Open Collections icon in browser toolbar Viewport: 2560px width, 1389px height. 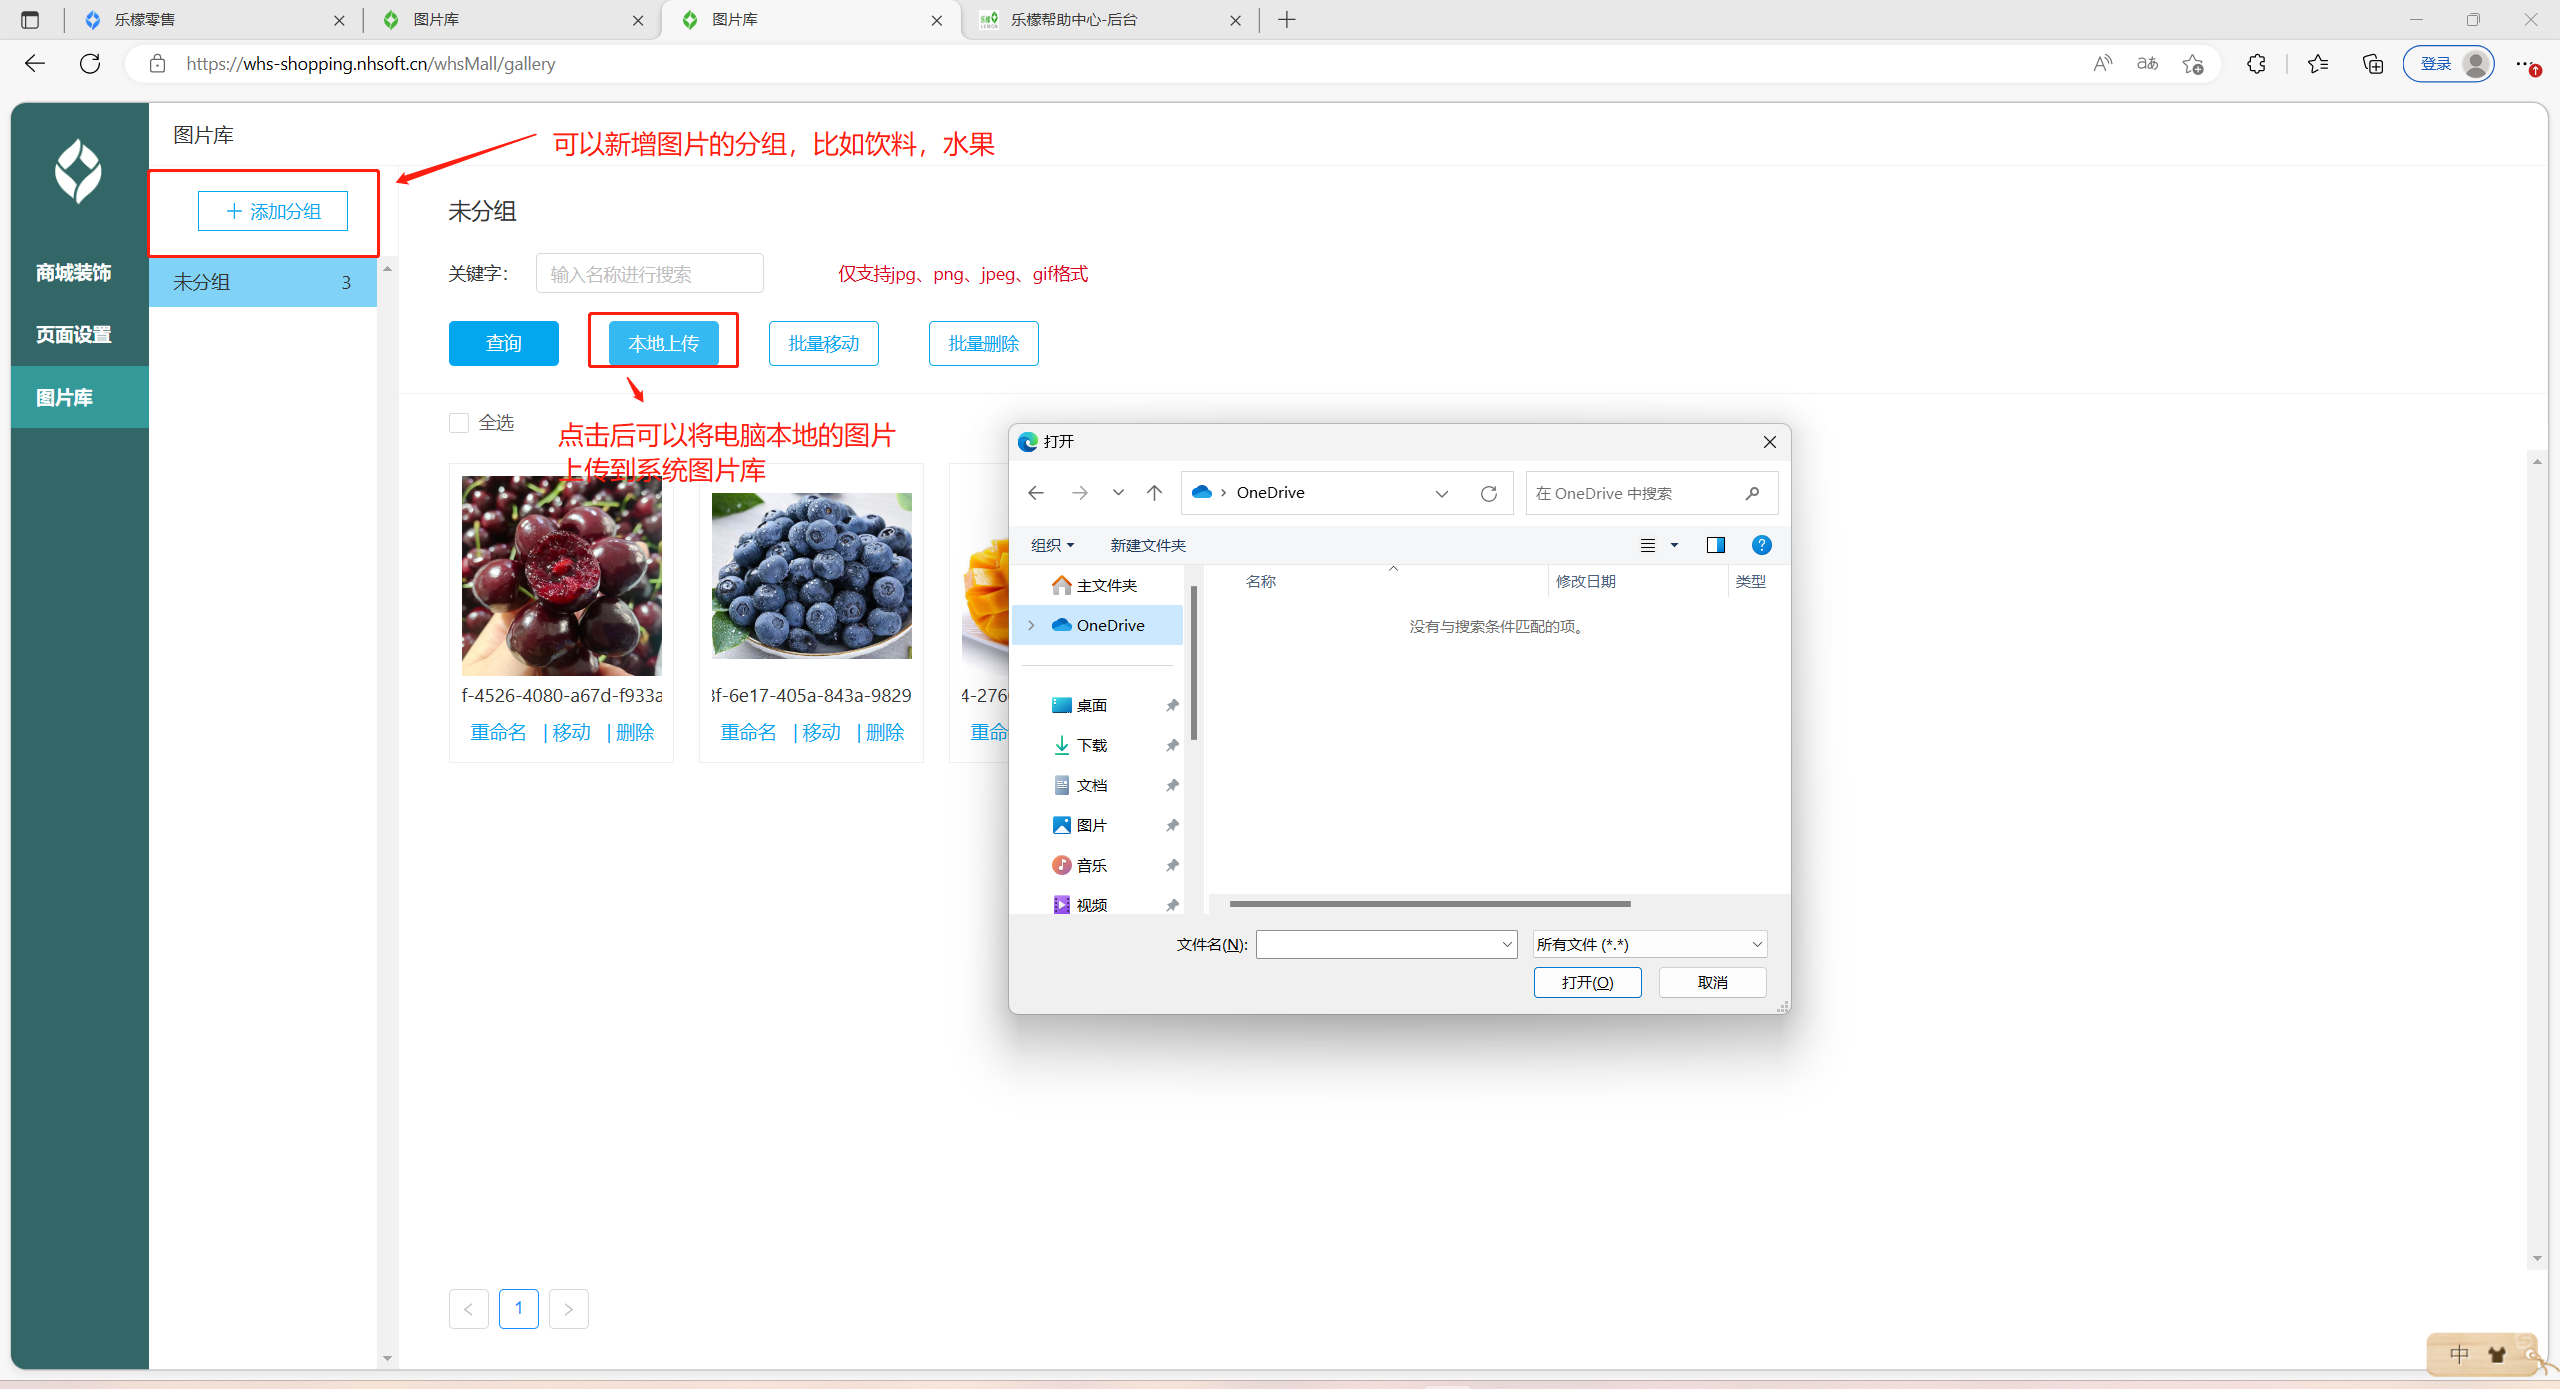pyautogui.click(x=2372, y=64)
